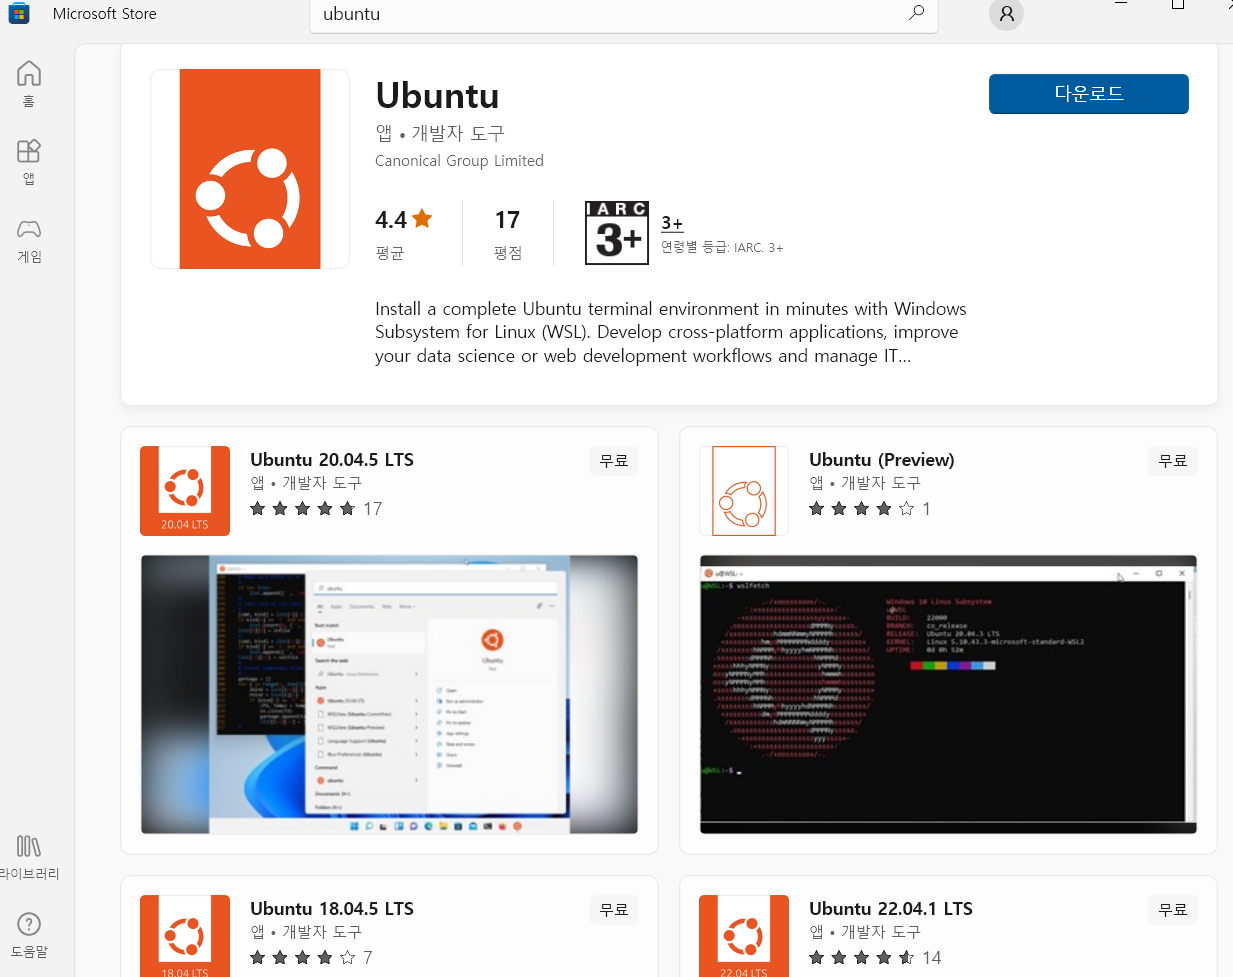1233x977 pixels.
Task: Click the star rating of Ubuntu 22.04.1 LTS
Action: click(x=862, y=958)
